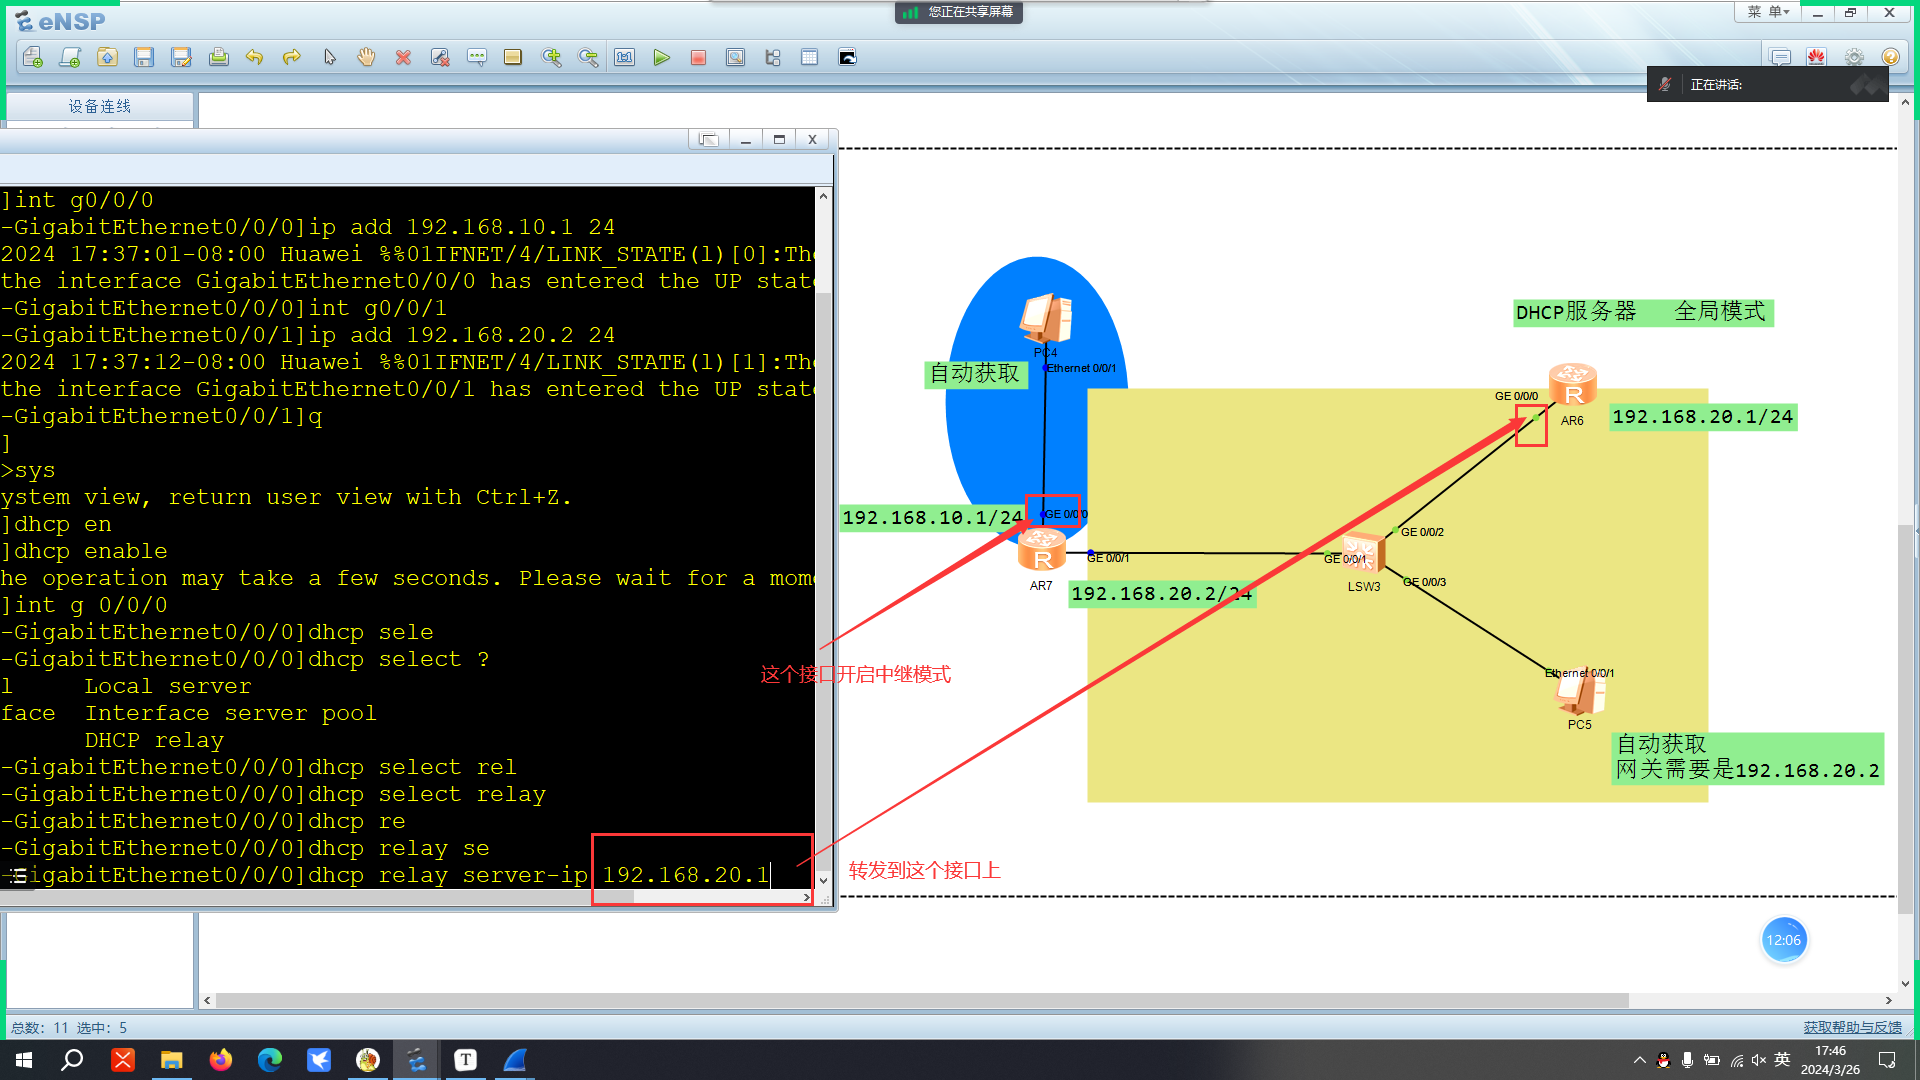Open the Firefox taskbar icon

click(221, 1059)
